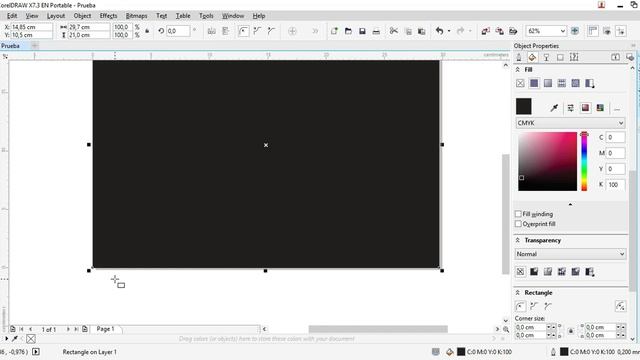Choose Uniform transparency icon
Screen dimensions: 640x360
534,271
